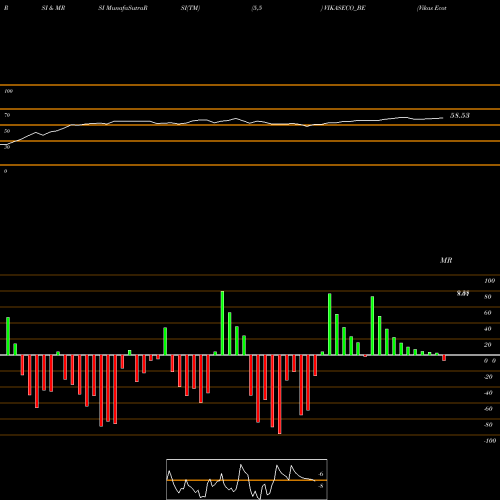
Task: Click the "(Vikas Ecot" company name text
Action: 432,8
